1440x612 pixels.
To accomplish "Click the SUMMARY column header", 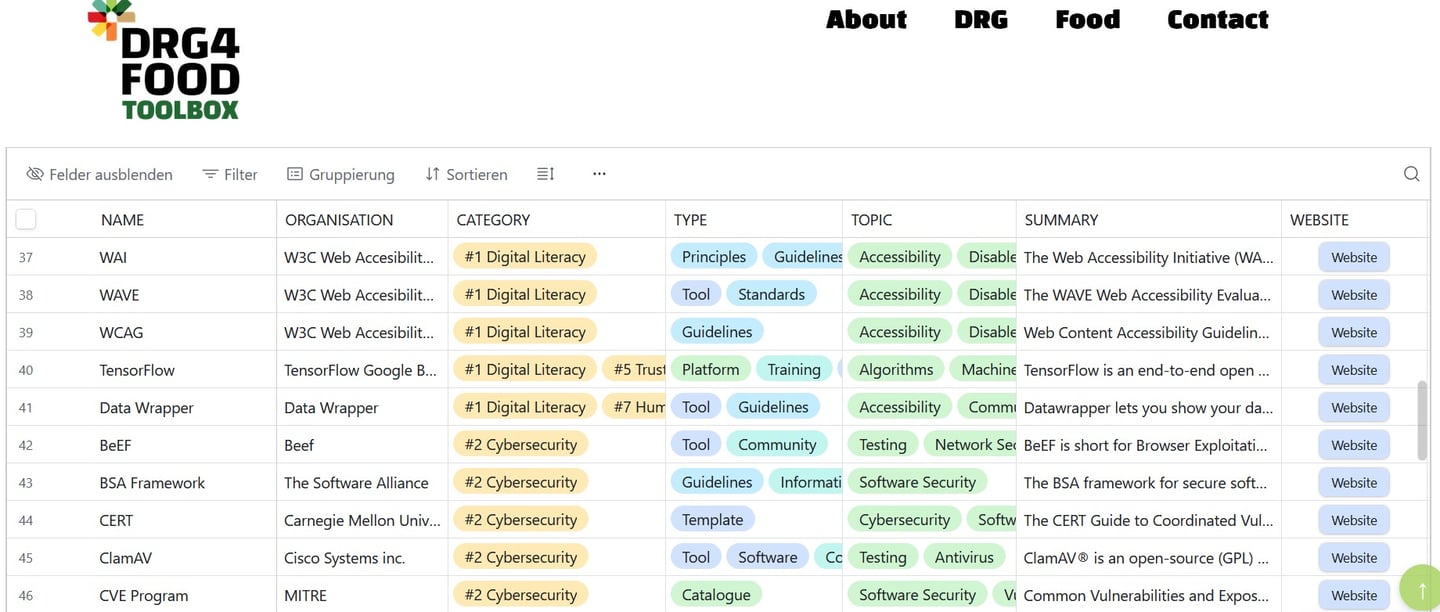I will (x=1061, y=220).
